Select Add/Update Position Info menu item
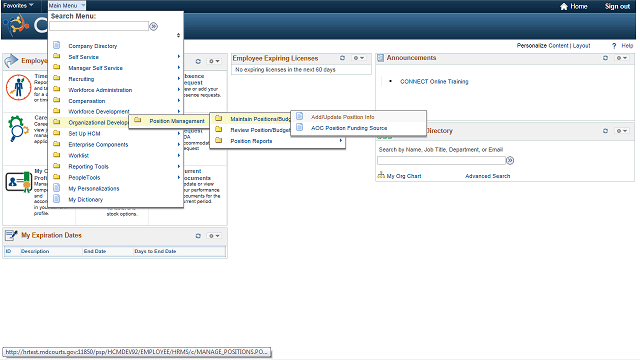This screenshot has height=360, width=640. (342, 117)
